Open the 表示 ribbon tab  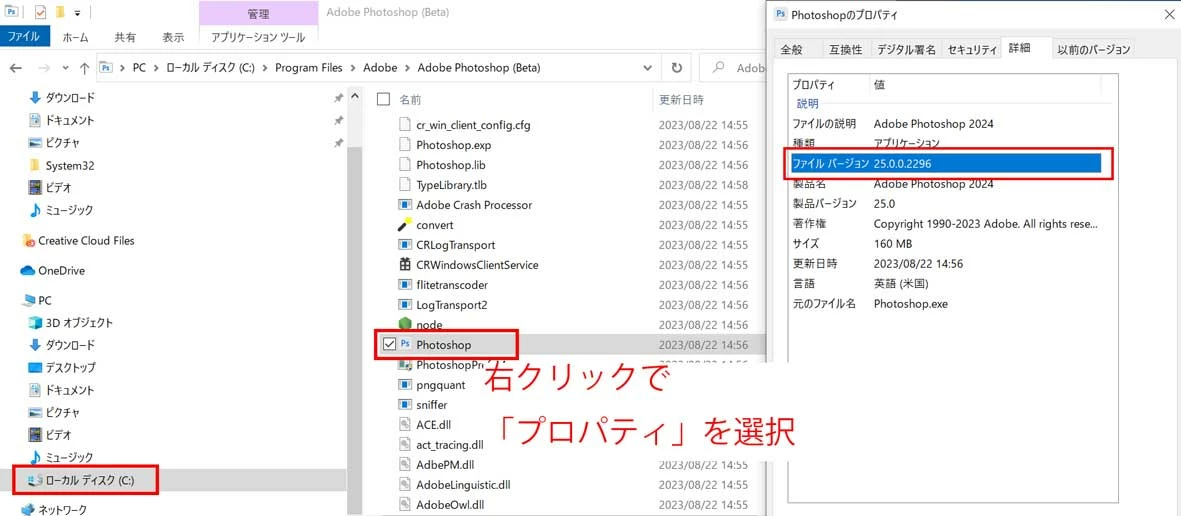click(173, 36)
